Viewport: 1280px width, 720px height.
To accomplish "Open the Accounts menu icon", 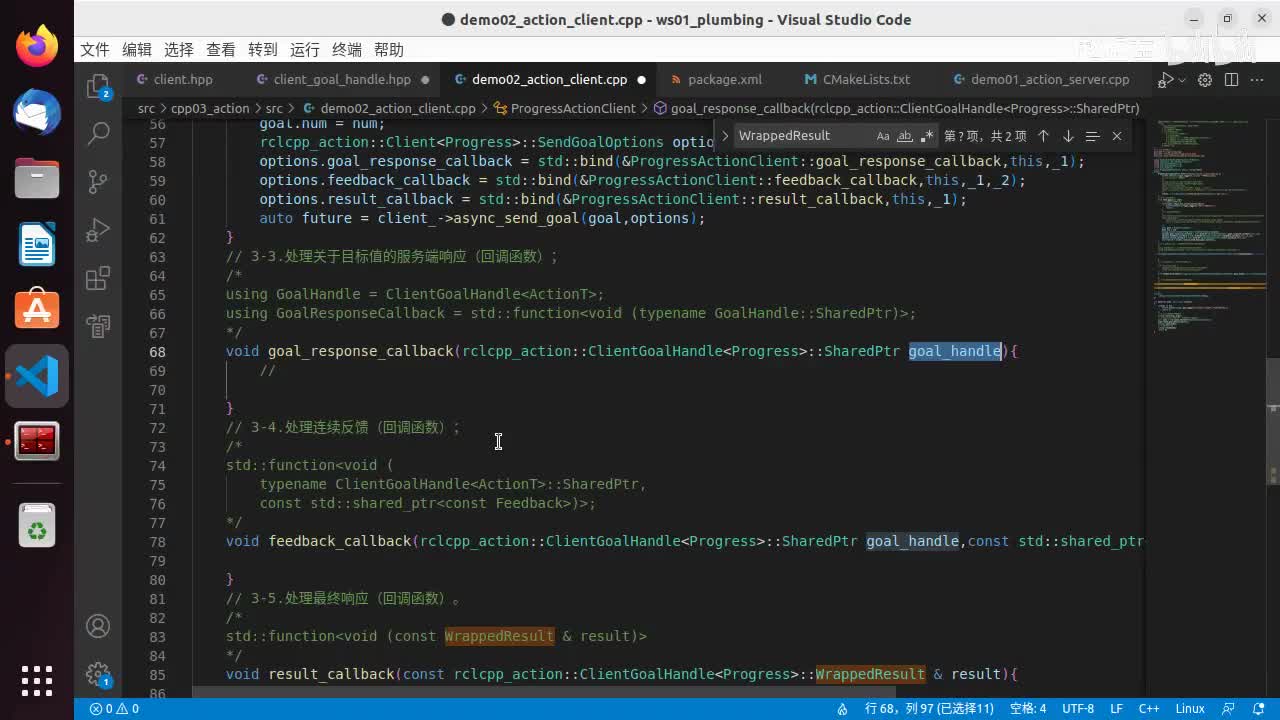I will tap(98, 626).
